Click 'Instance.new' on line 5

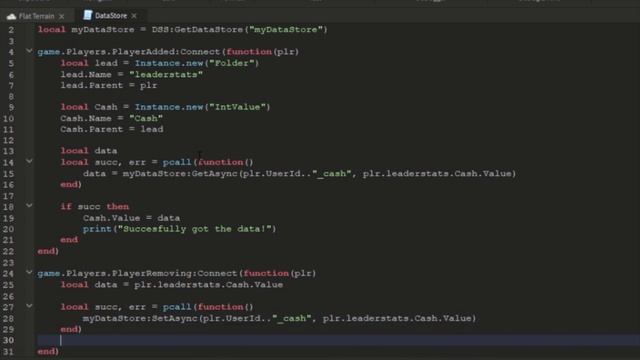coord(169,63)
